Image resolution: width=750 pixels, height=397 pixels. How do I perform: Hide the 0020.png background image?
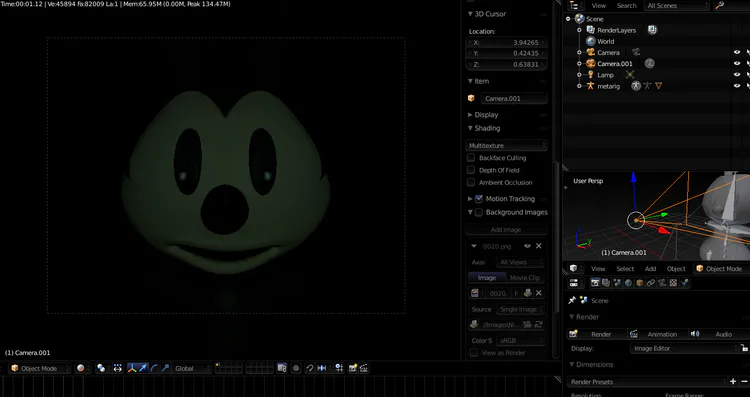pyautogui.click(x=527, y=246)
